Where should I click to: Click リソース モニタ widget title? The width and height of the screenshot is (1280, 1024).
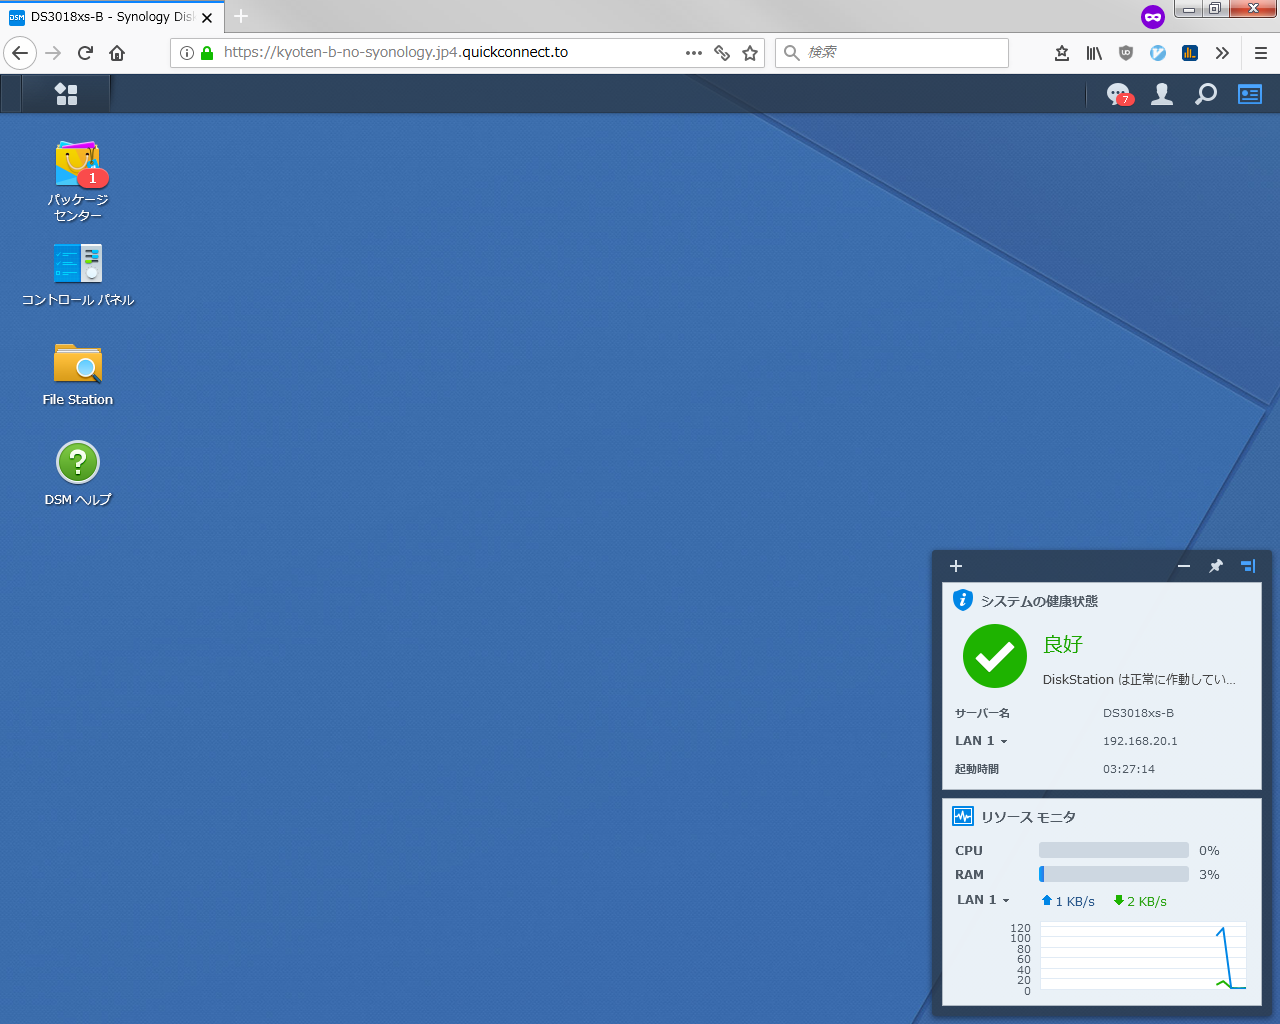(x=1028, y=817)
